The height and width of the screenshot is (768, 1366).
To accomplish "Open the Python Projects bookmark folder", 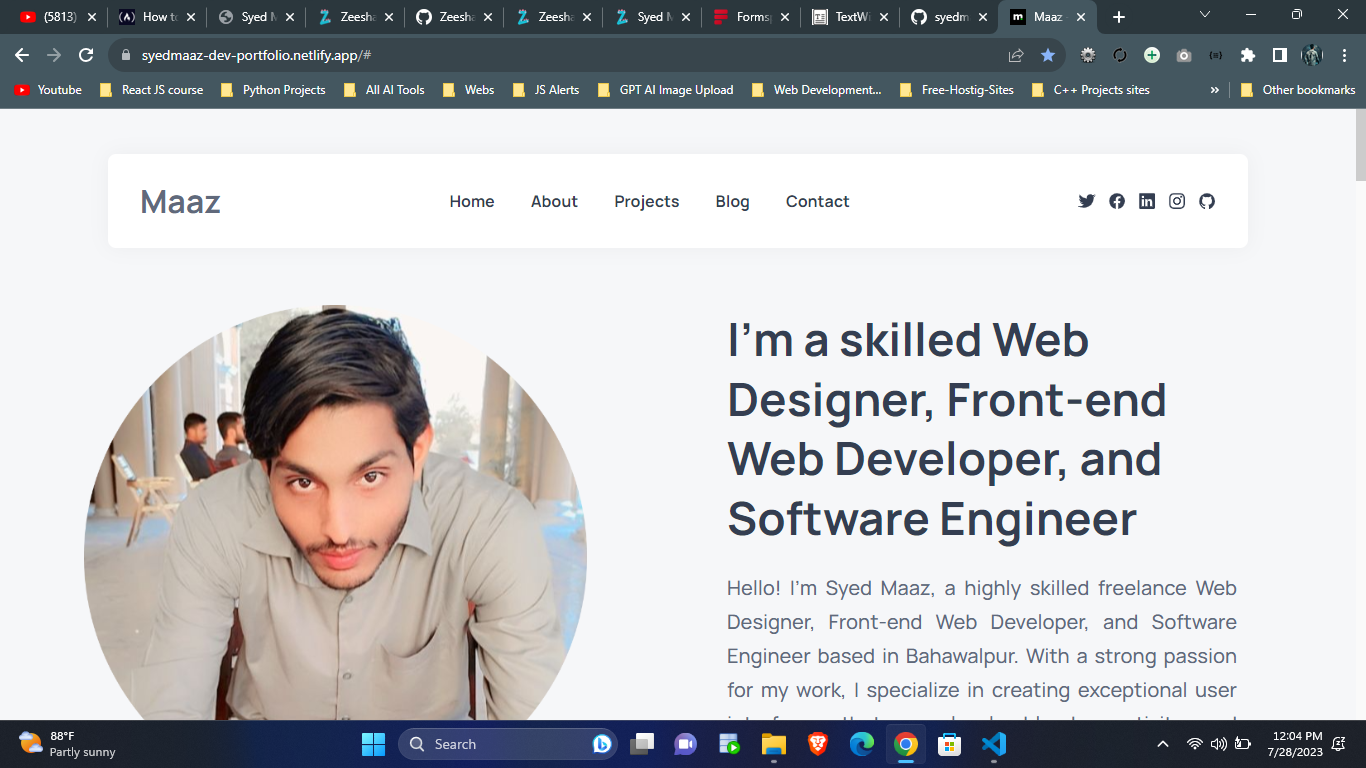I will [273, 90].
